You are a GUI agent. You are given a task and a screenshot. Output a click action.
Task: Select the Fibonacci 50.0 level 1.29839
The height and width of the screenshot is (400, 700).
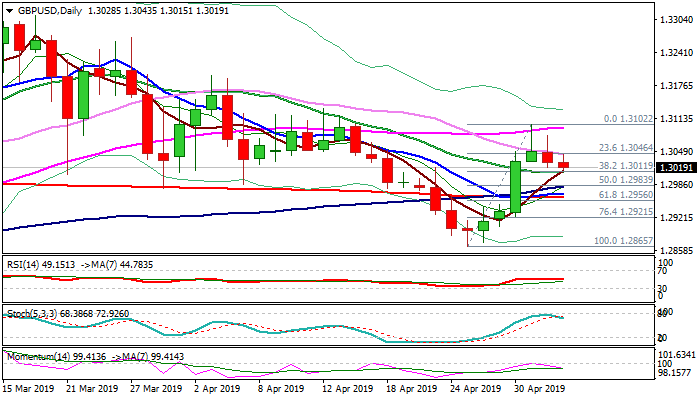click(626, 179)
